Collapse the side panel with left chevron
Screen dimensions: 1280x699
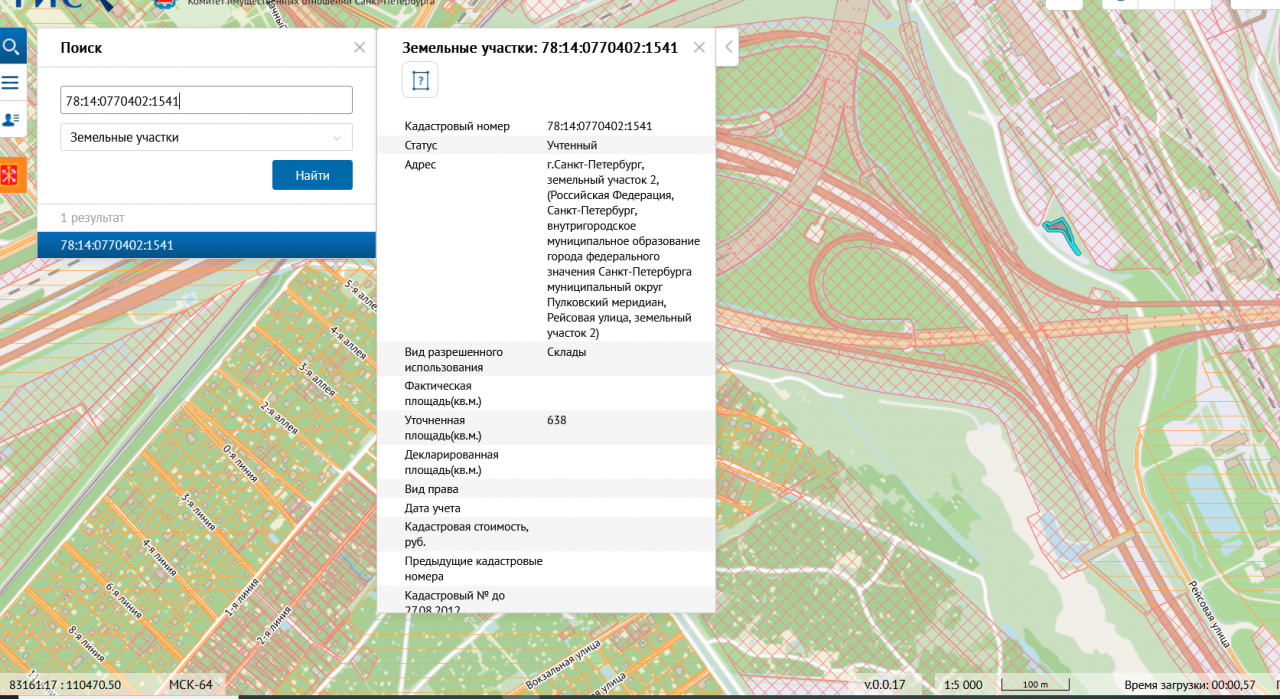coord(727,47)
